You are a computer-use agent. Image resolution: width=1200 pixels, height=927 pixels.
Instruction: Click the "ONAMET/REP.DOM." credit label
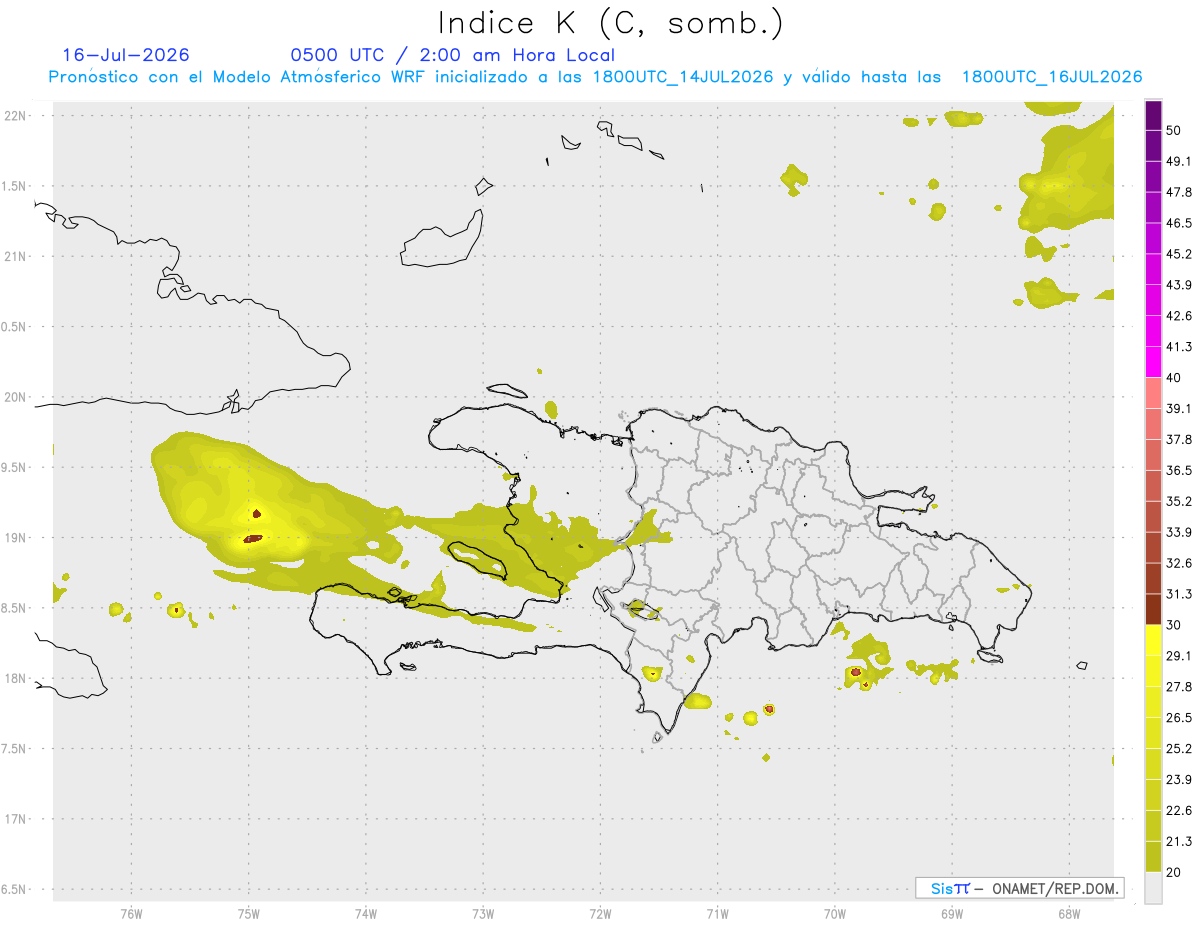(1055, 888)
